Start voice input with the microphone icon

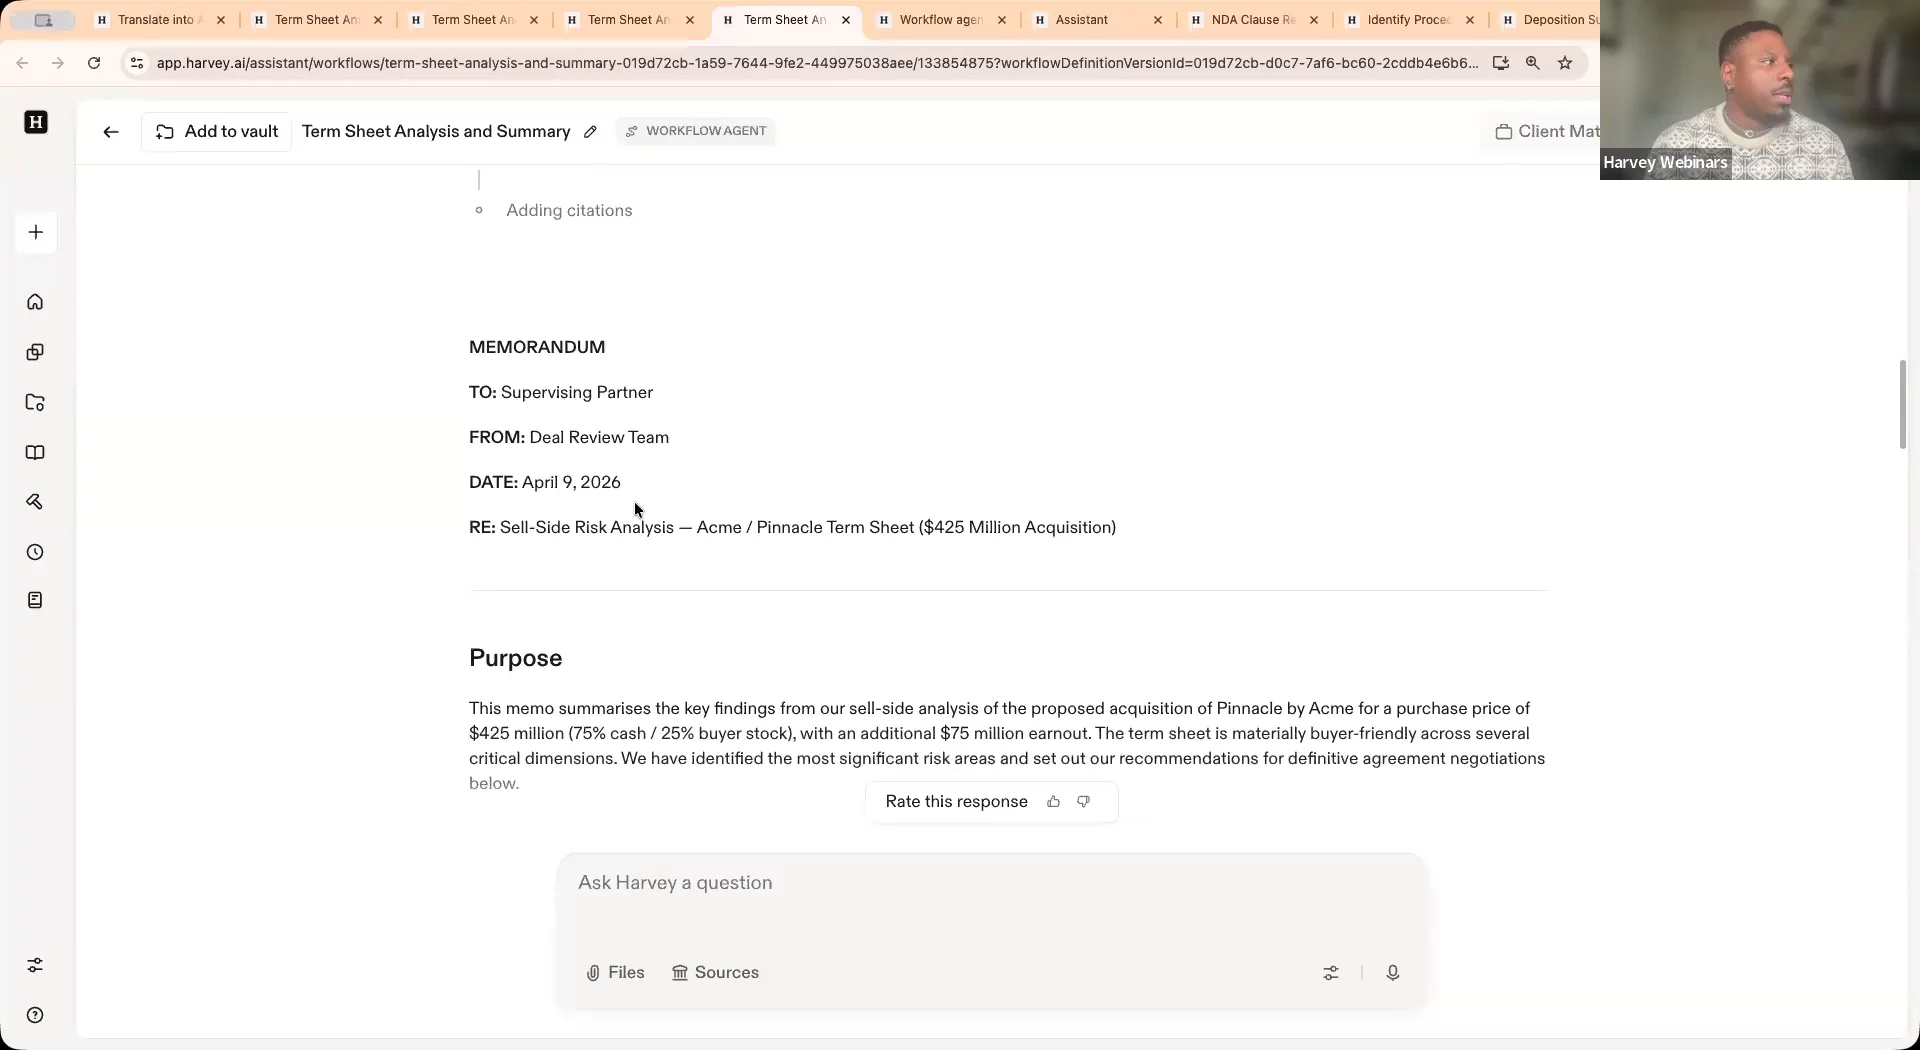pyautogui.click(x=1393, y=972)
